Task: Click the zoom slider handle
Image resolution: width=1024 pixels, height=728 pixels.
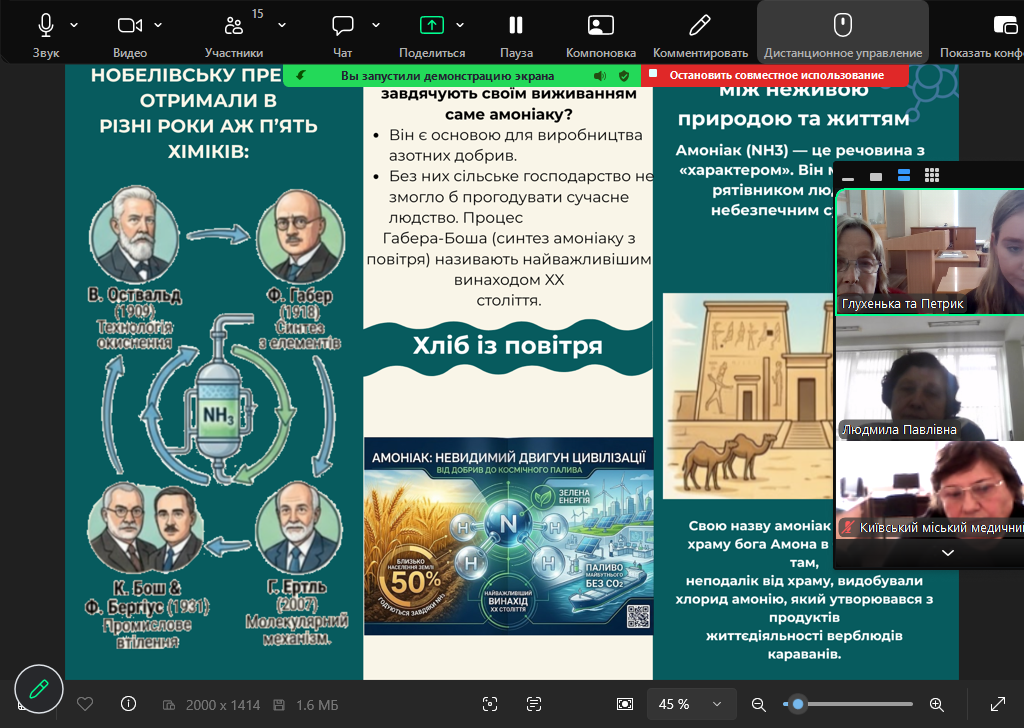Action: 797,704
